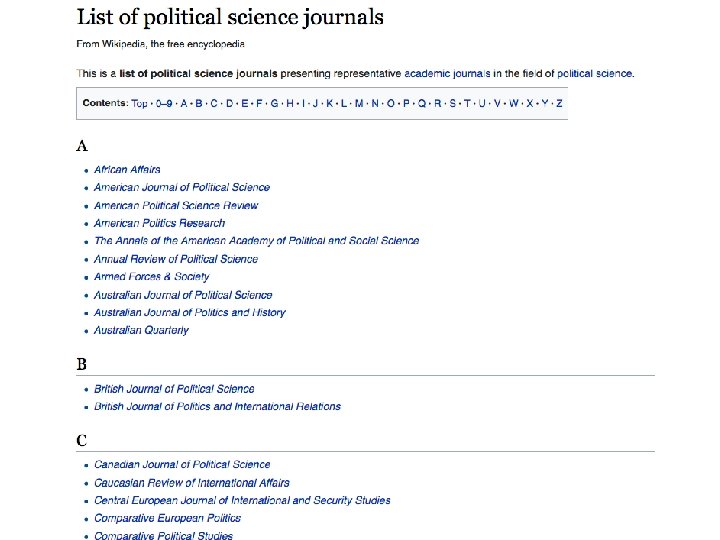
Task: Jump to section I in contents
Action: (x=303, y=103)
